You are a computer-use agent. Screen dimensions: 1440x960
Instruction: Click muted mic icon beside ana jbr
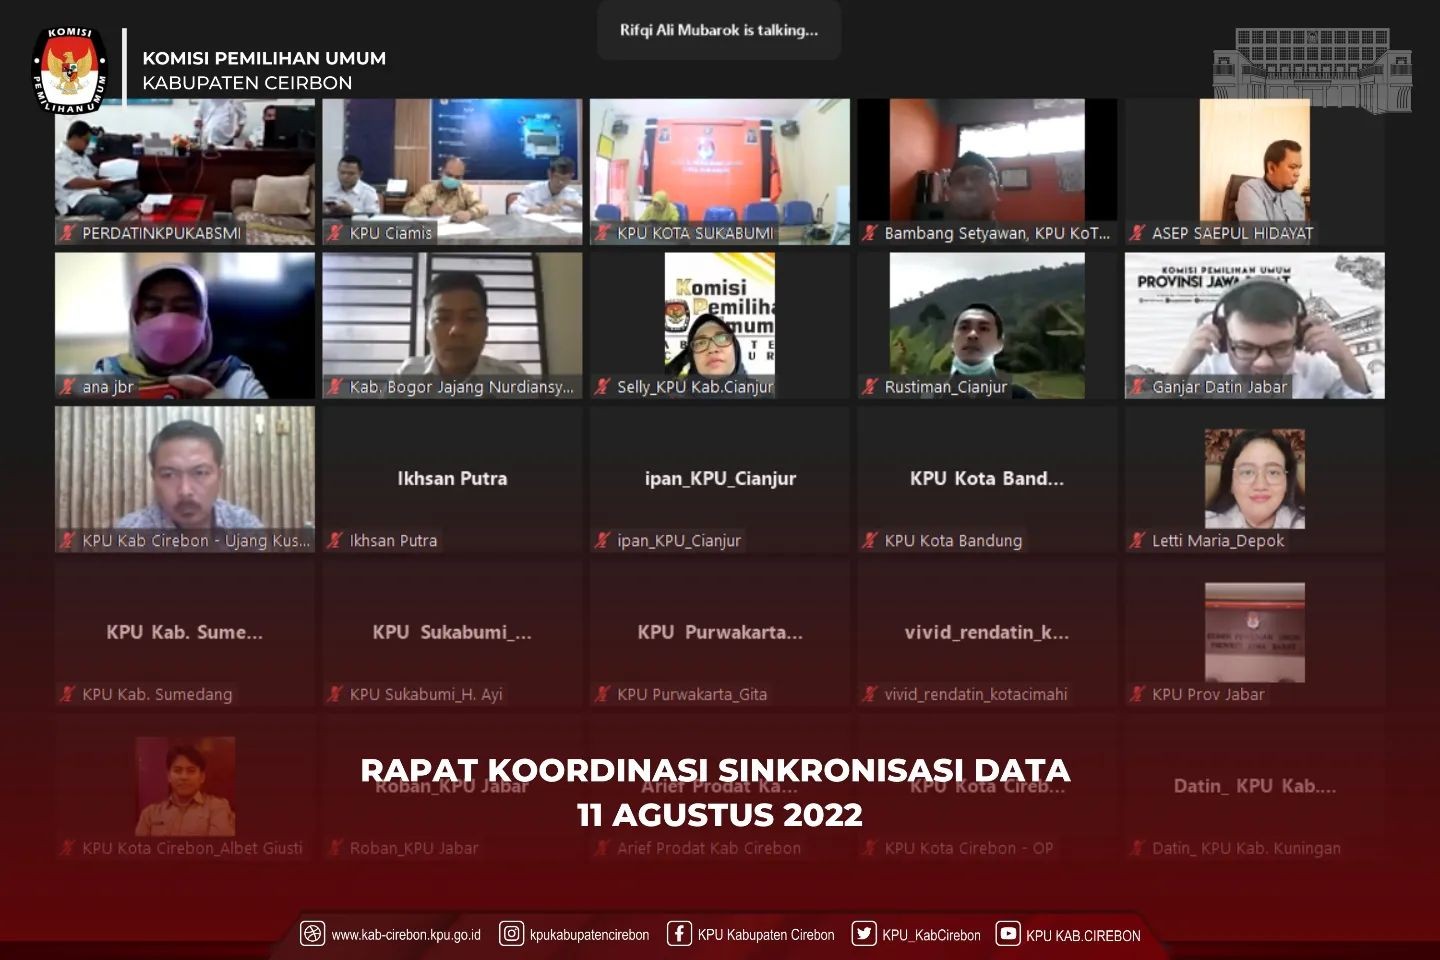pos(68,387)
